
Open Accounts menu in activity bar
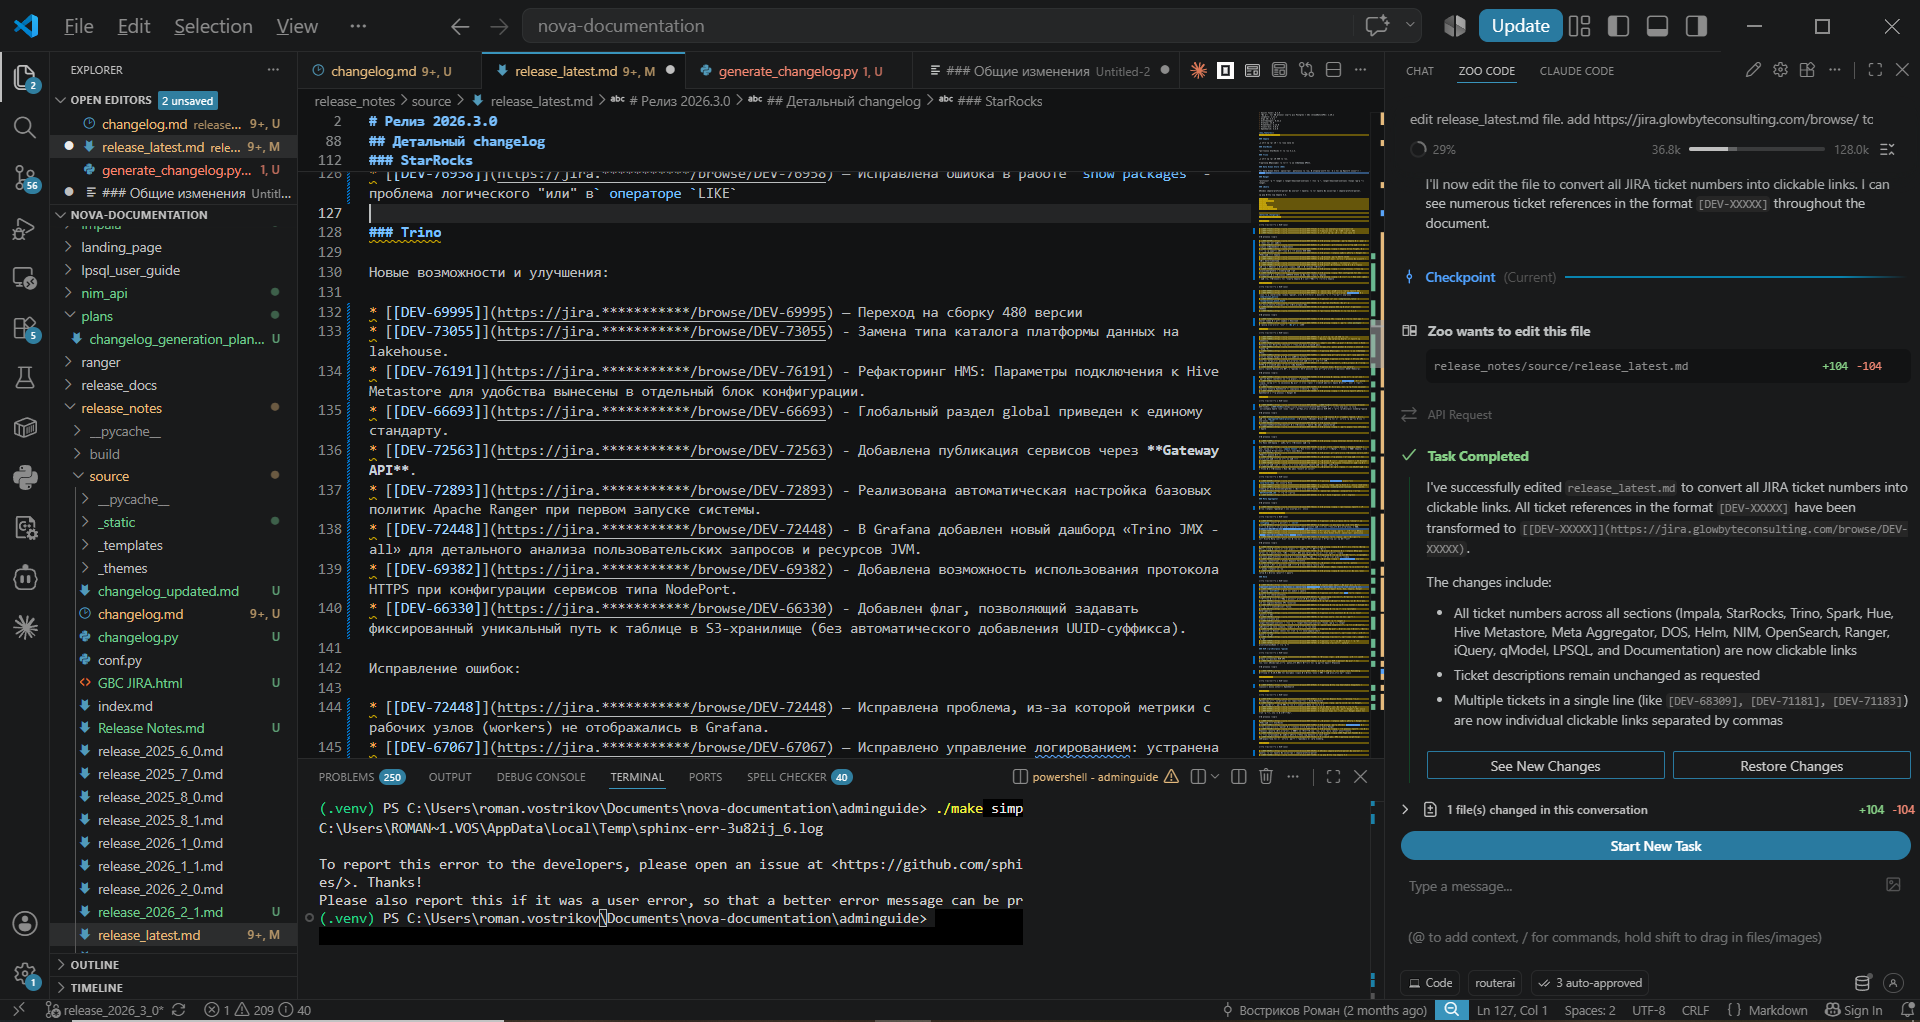click(x=25, y=923)
